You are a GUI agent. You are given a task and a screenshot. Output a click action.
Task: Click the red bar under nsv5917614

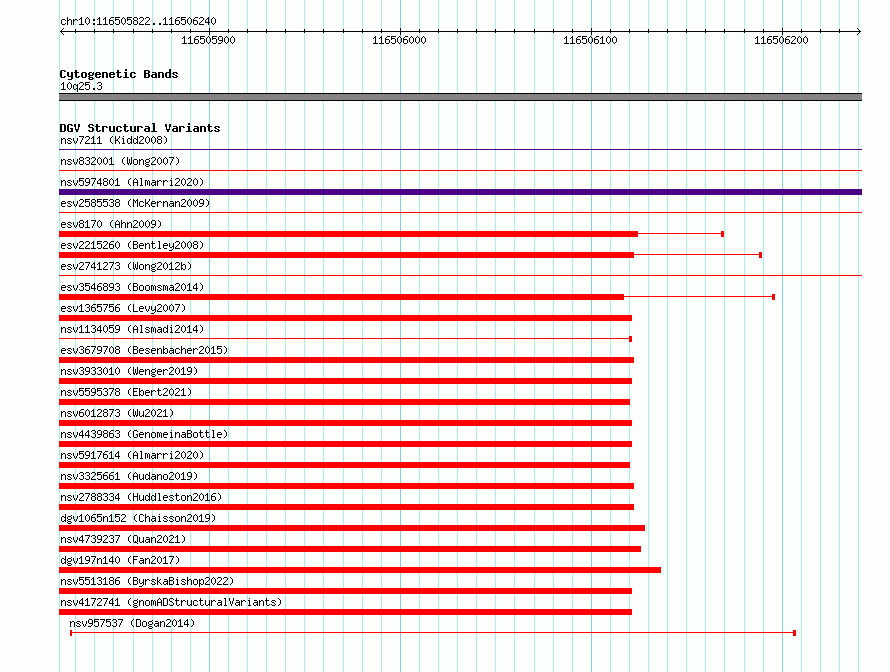(x=345, y=465)
